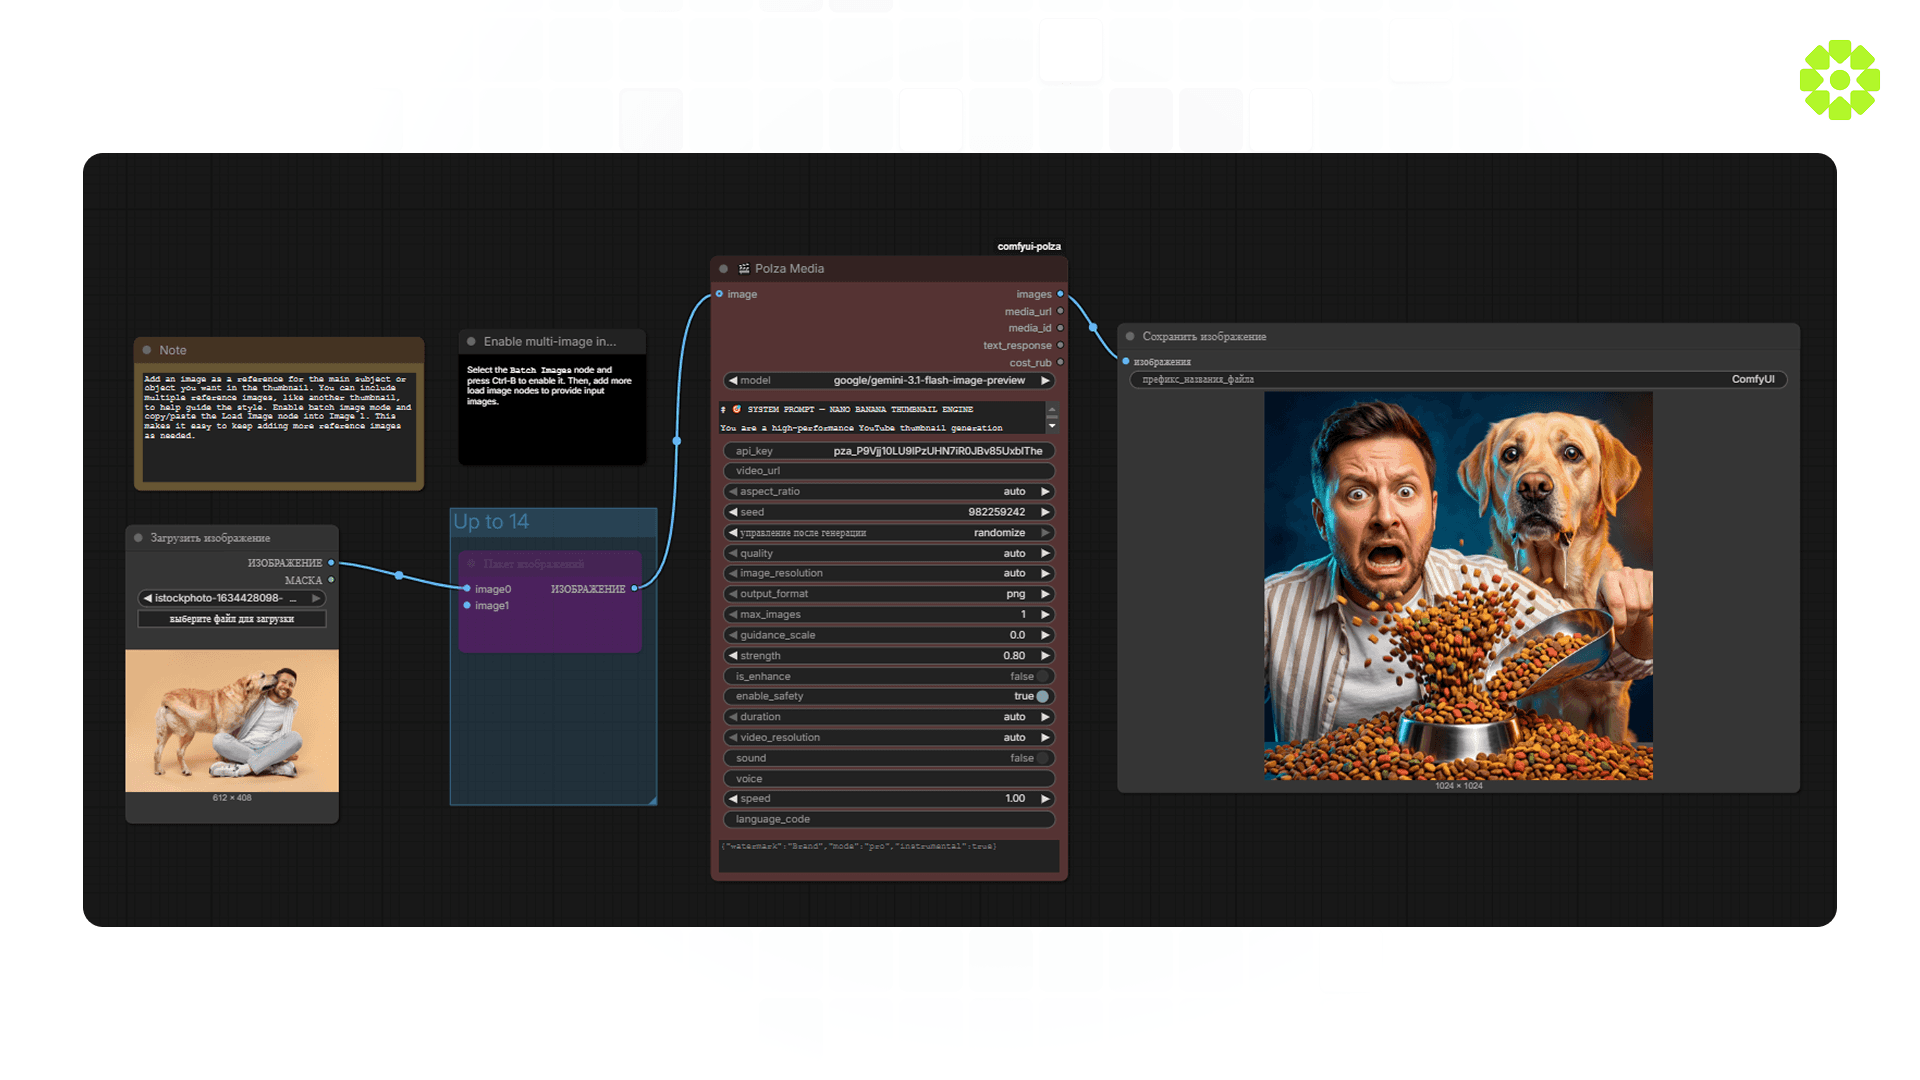Adjust the strength 0.80 slider field
This screenshot has height=1080, width=1920.
889,656
